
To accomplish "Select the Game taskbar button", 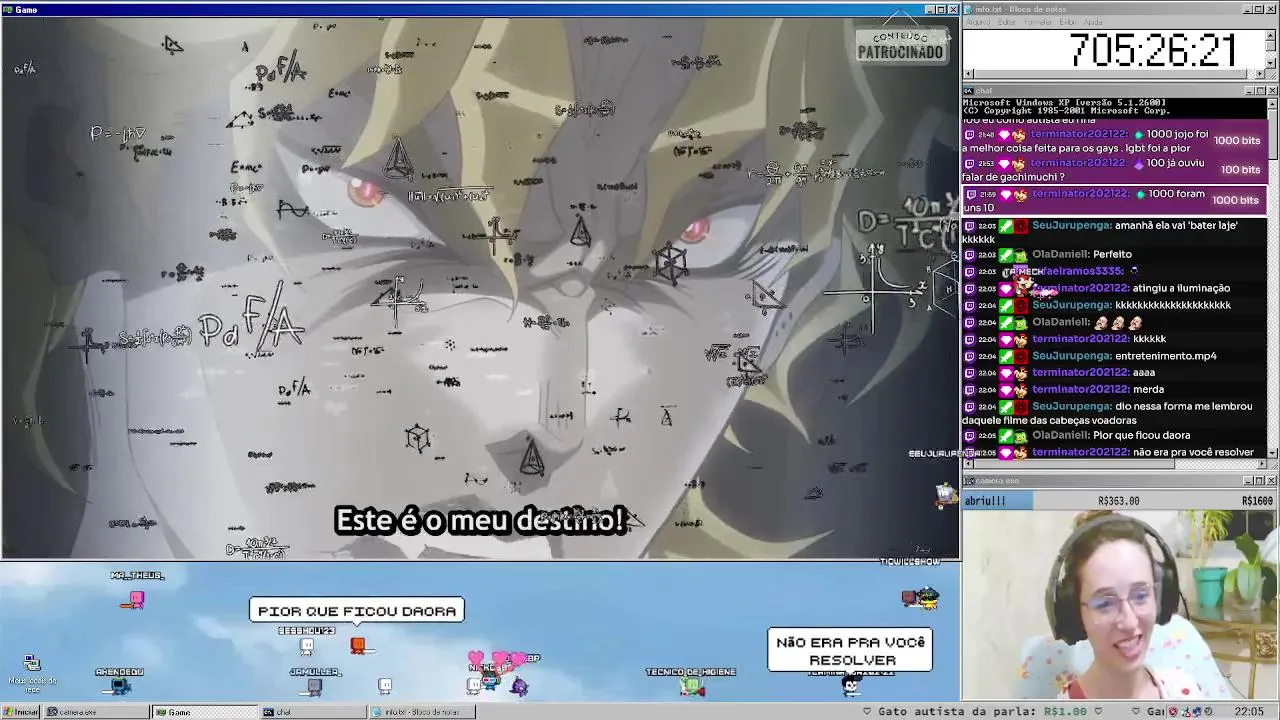I will pos(204,712).
